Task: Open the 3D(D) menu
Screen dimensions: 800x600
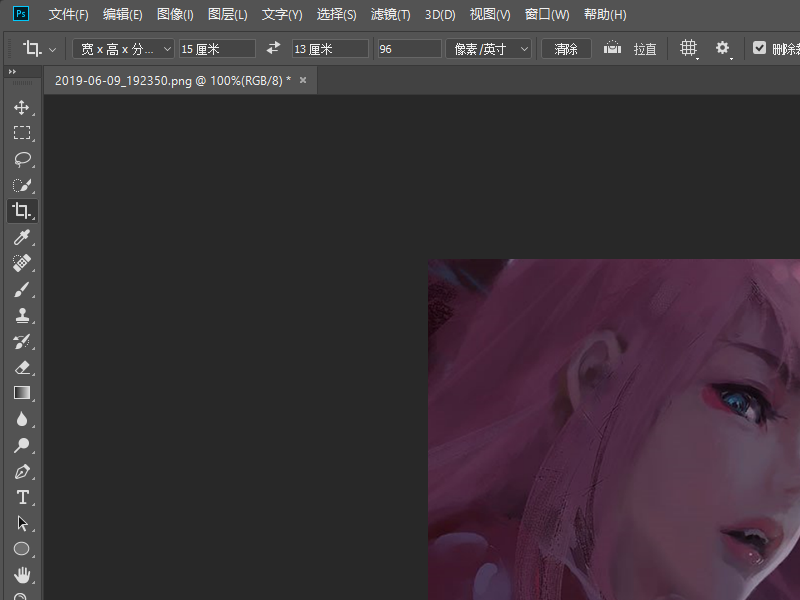Action: (x=440, y=15)
